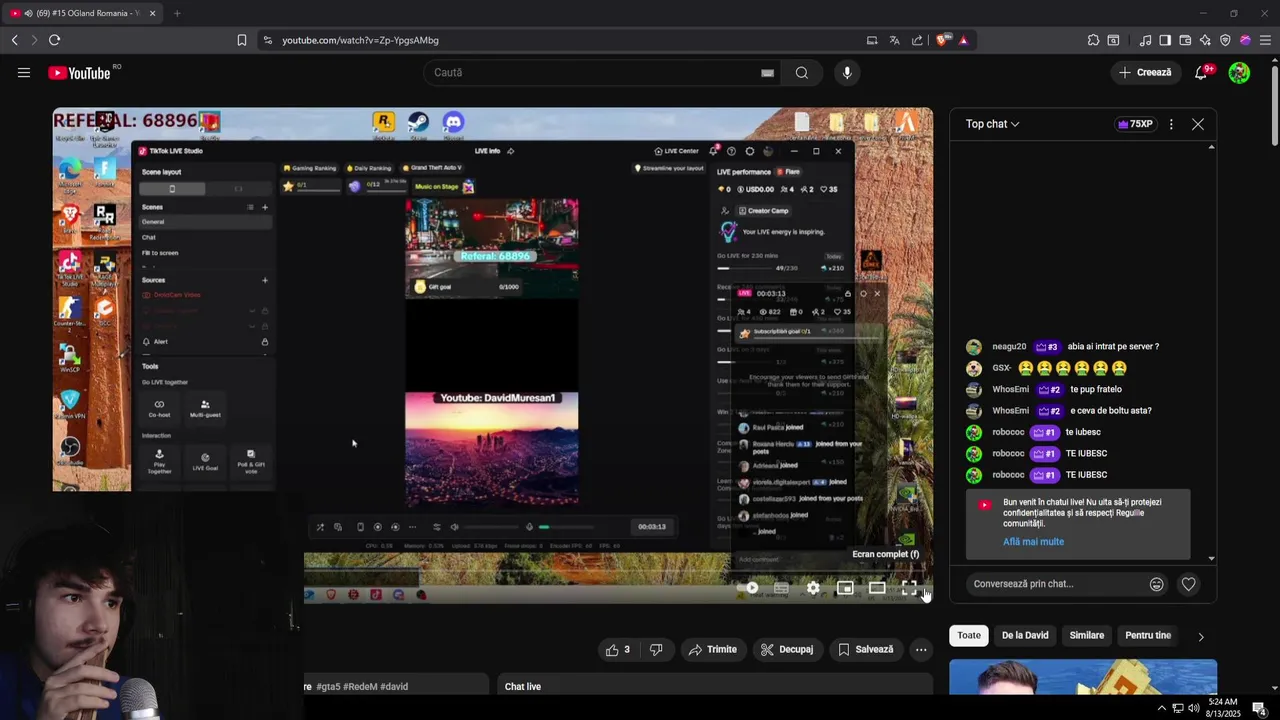Open the YouTube guide hamburger menu
The width and height of the screenshot is (1280, 720).
(23, 72)
